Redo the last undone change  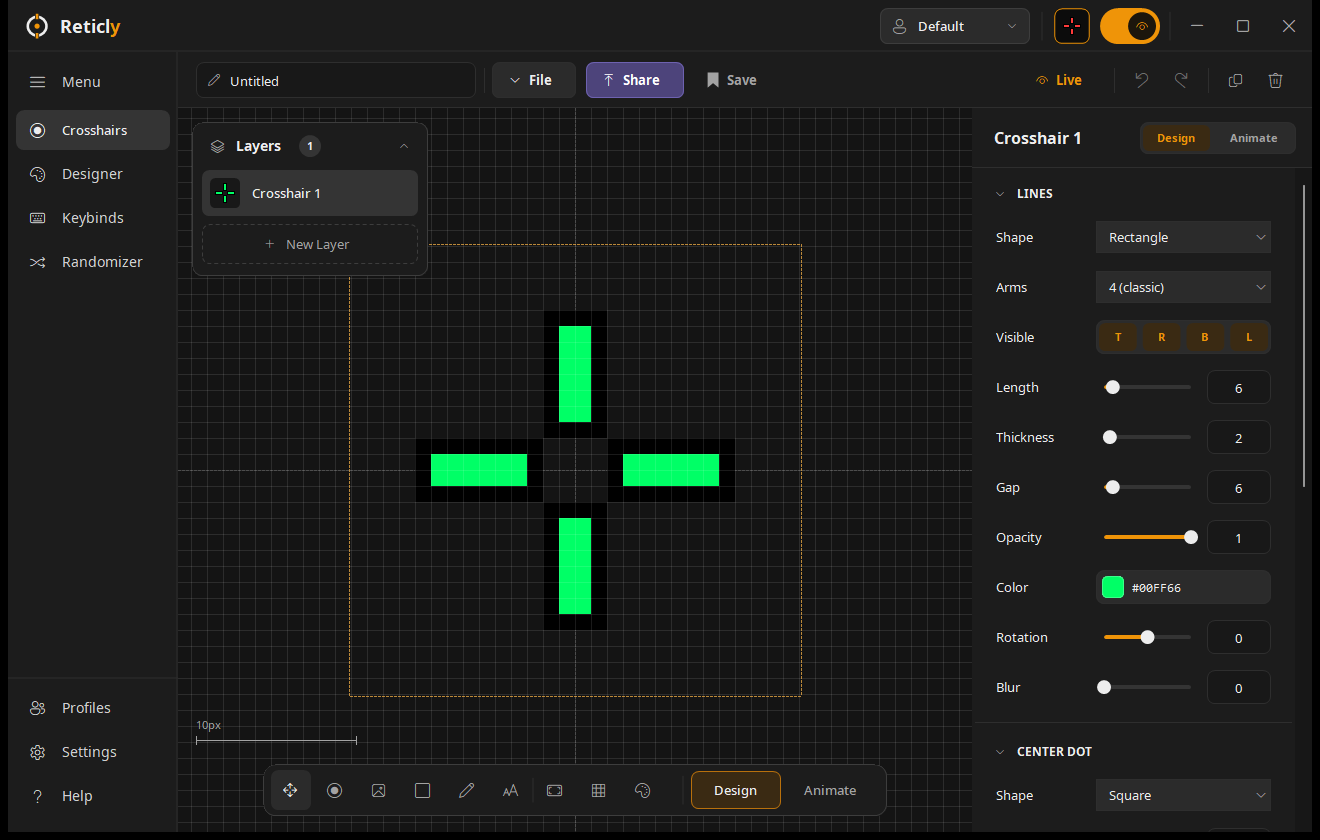click(1181, 80)
